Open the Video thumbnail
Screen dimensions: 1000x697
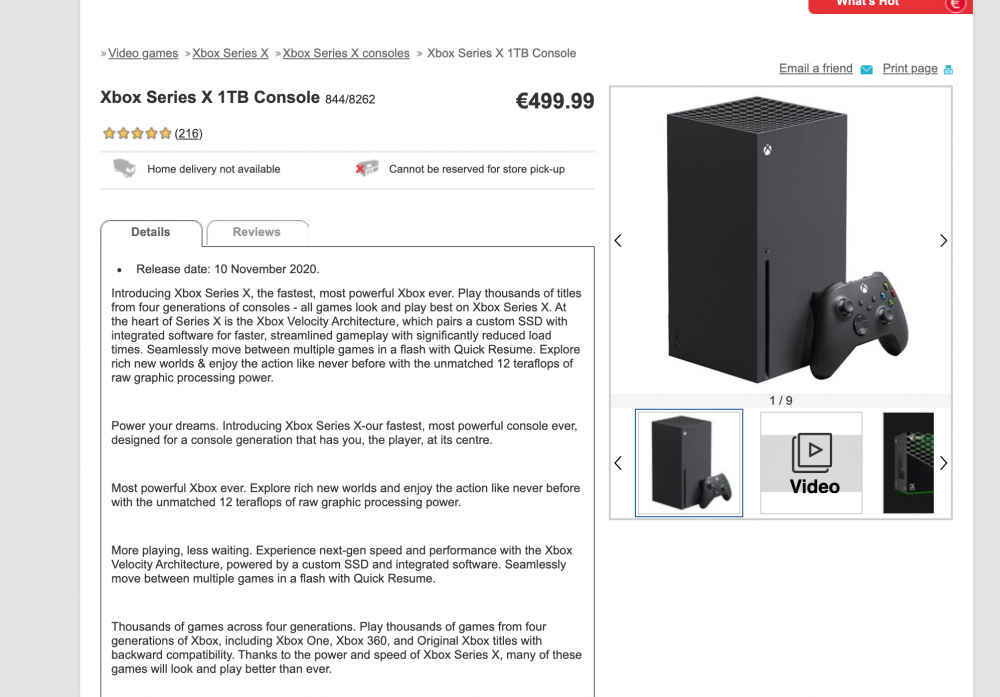coord(811,463)
